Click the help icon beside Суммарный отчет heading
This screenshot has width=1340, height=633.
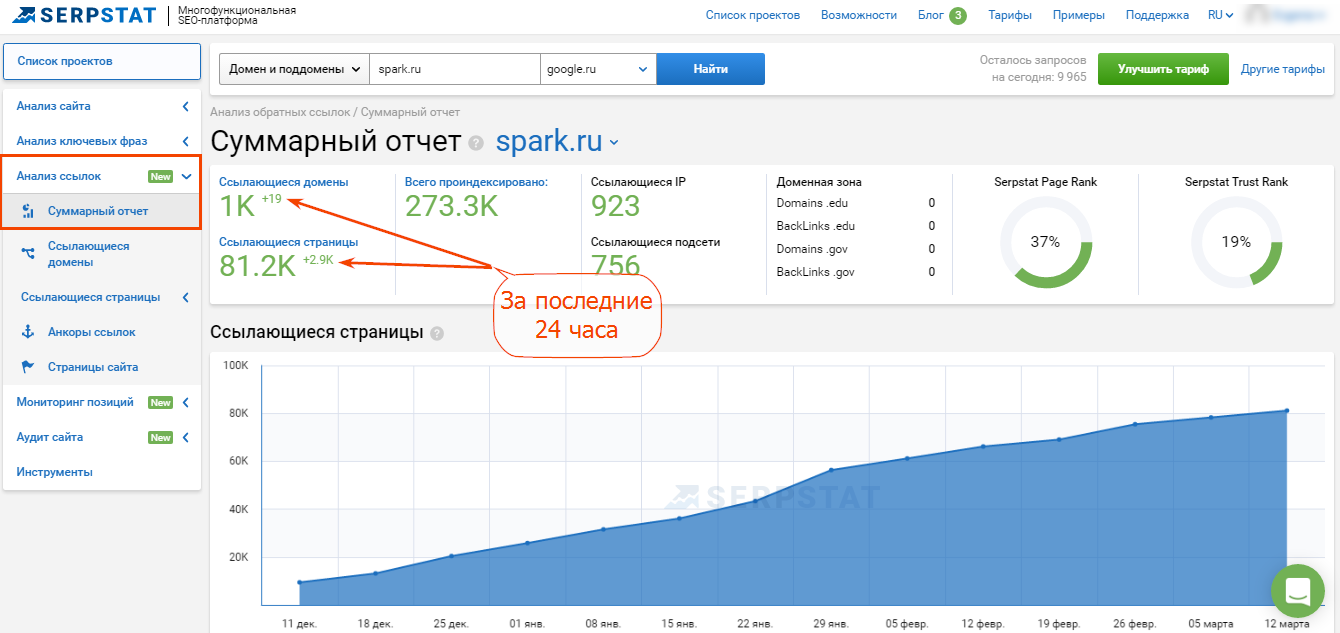[476, 143]
